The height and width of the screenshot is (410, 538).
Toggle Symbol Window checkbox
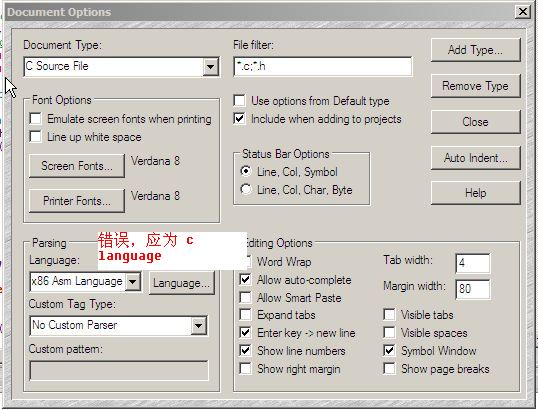tap(389, 350)
